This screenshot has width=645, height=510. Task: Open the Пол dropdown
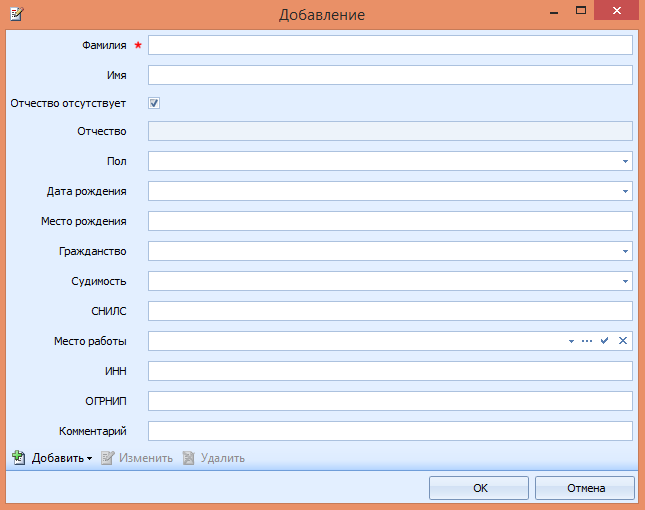[625, 161]
